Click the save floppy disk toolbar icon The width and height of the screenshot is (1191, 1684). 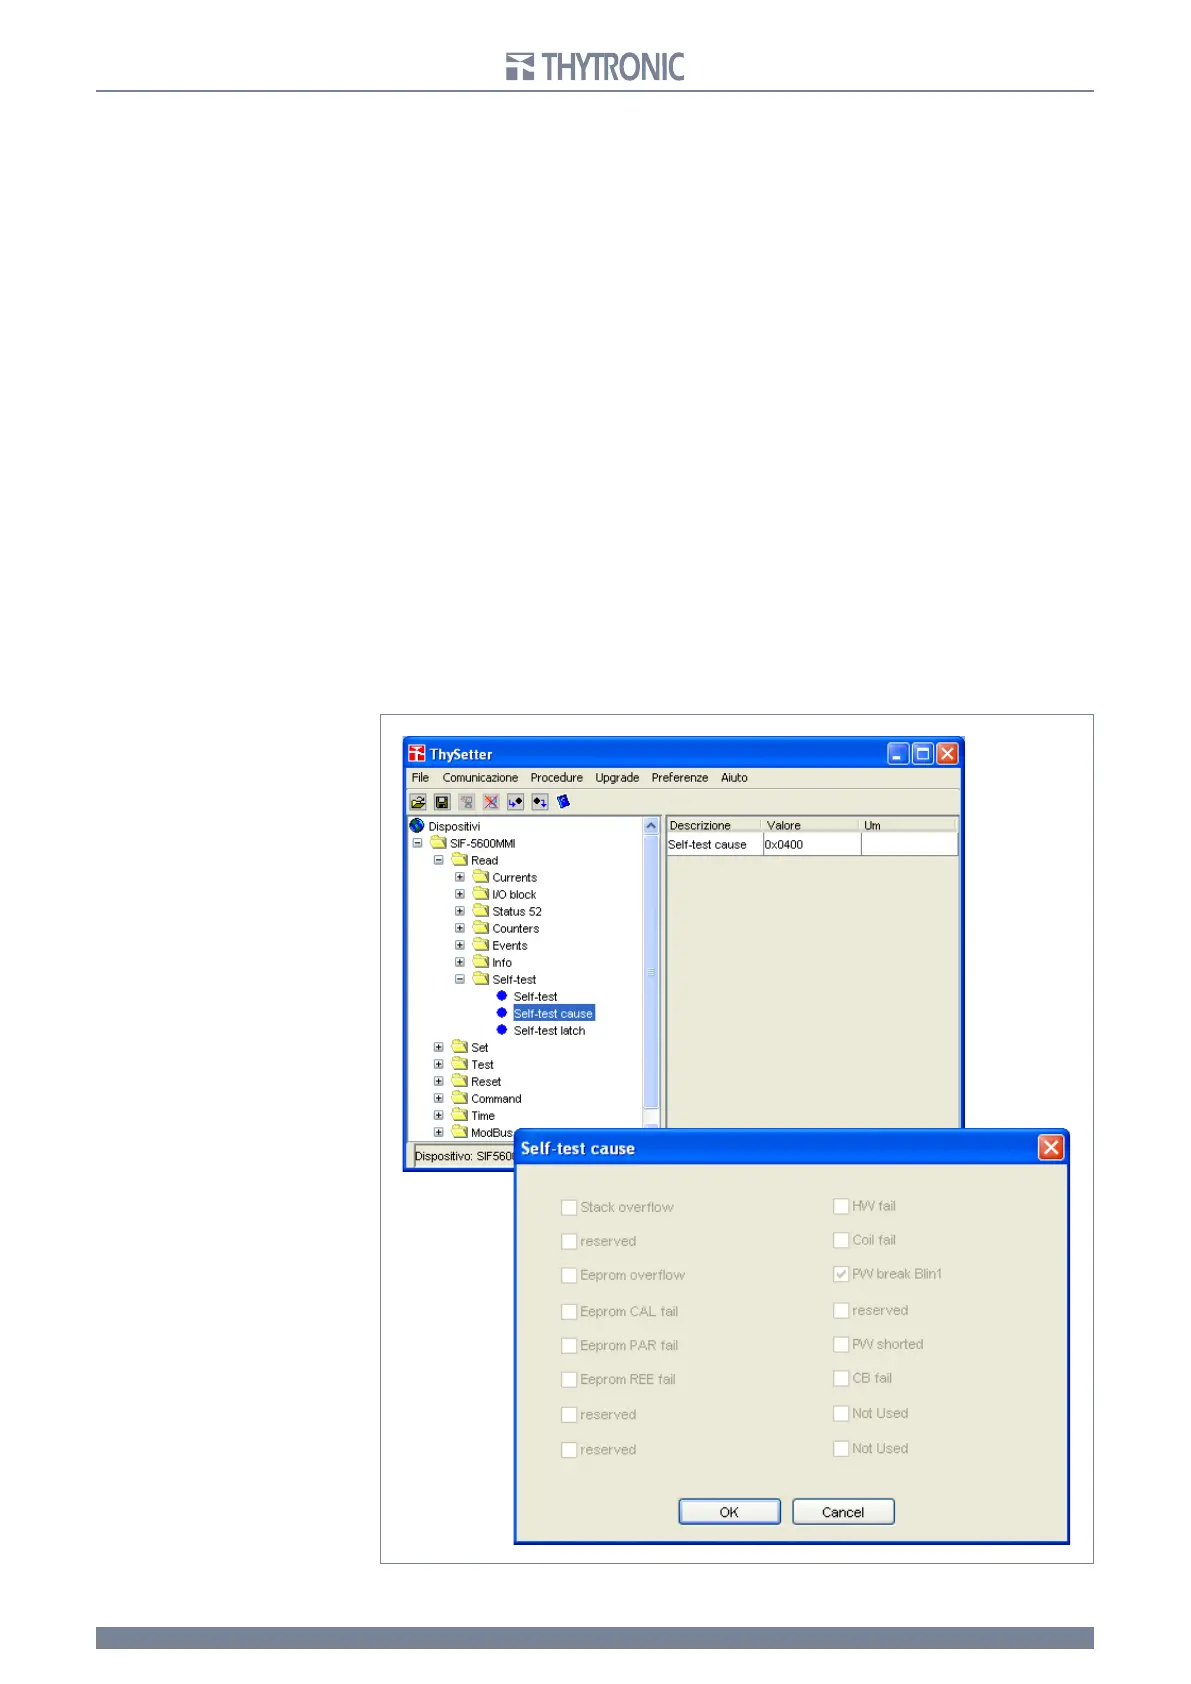pyautogui.click(x=442, y=802)
